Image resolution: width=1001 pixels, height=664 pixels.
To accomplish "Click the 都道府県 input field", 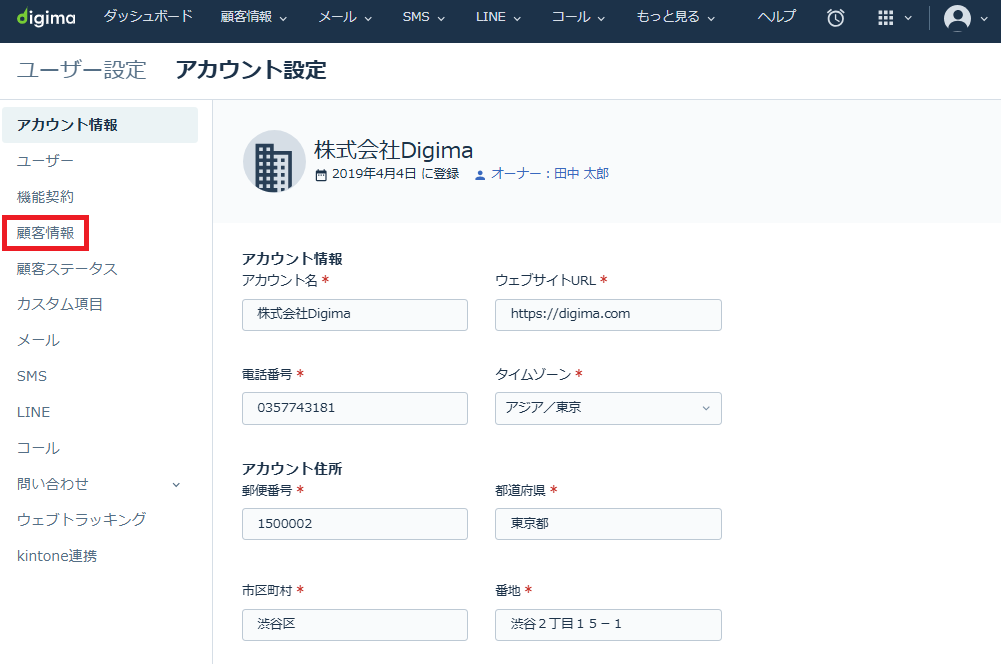I will point(608,524).
